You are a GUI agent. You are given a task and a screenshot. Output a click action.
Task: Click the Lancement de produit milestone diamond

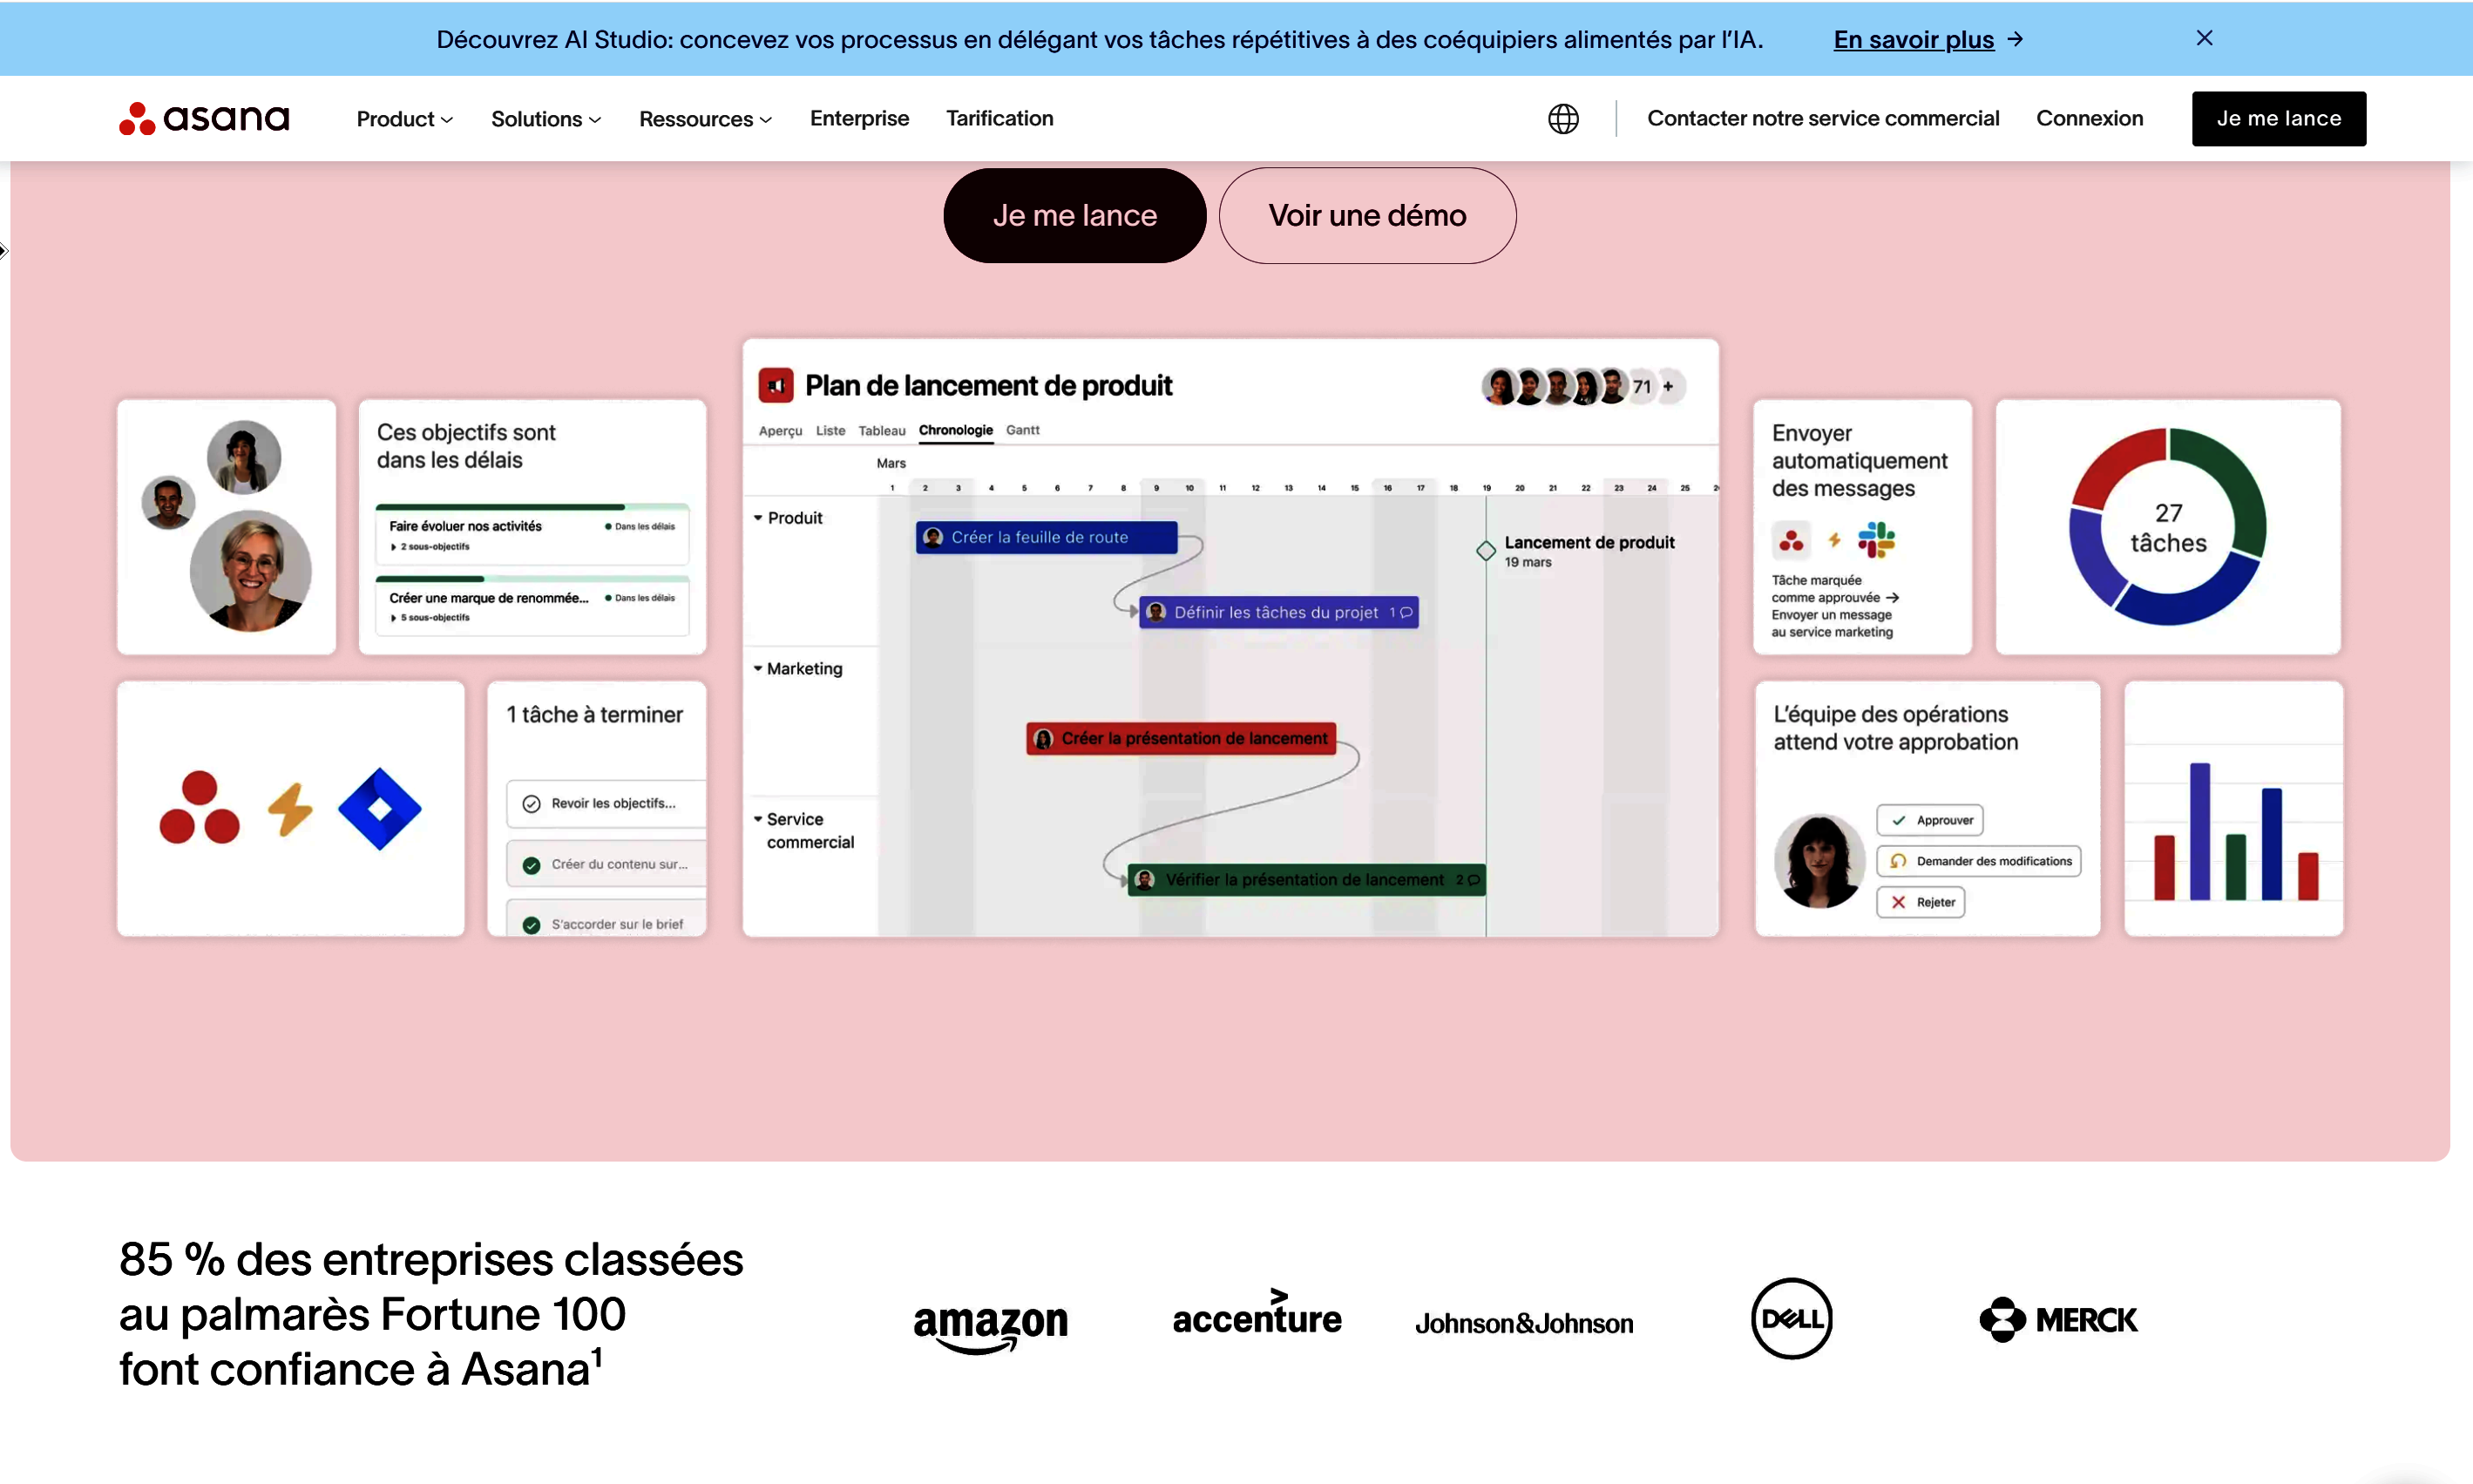[x=1486, y=550]
